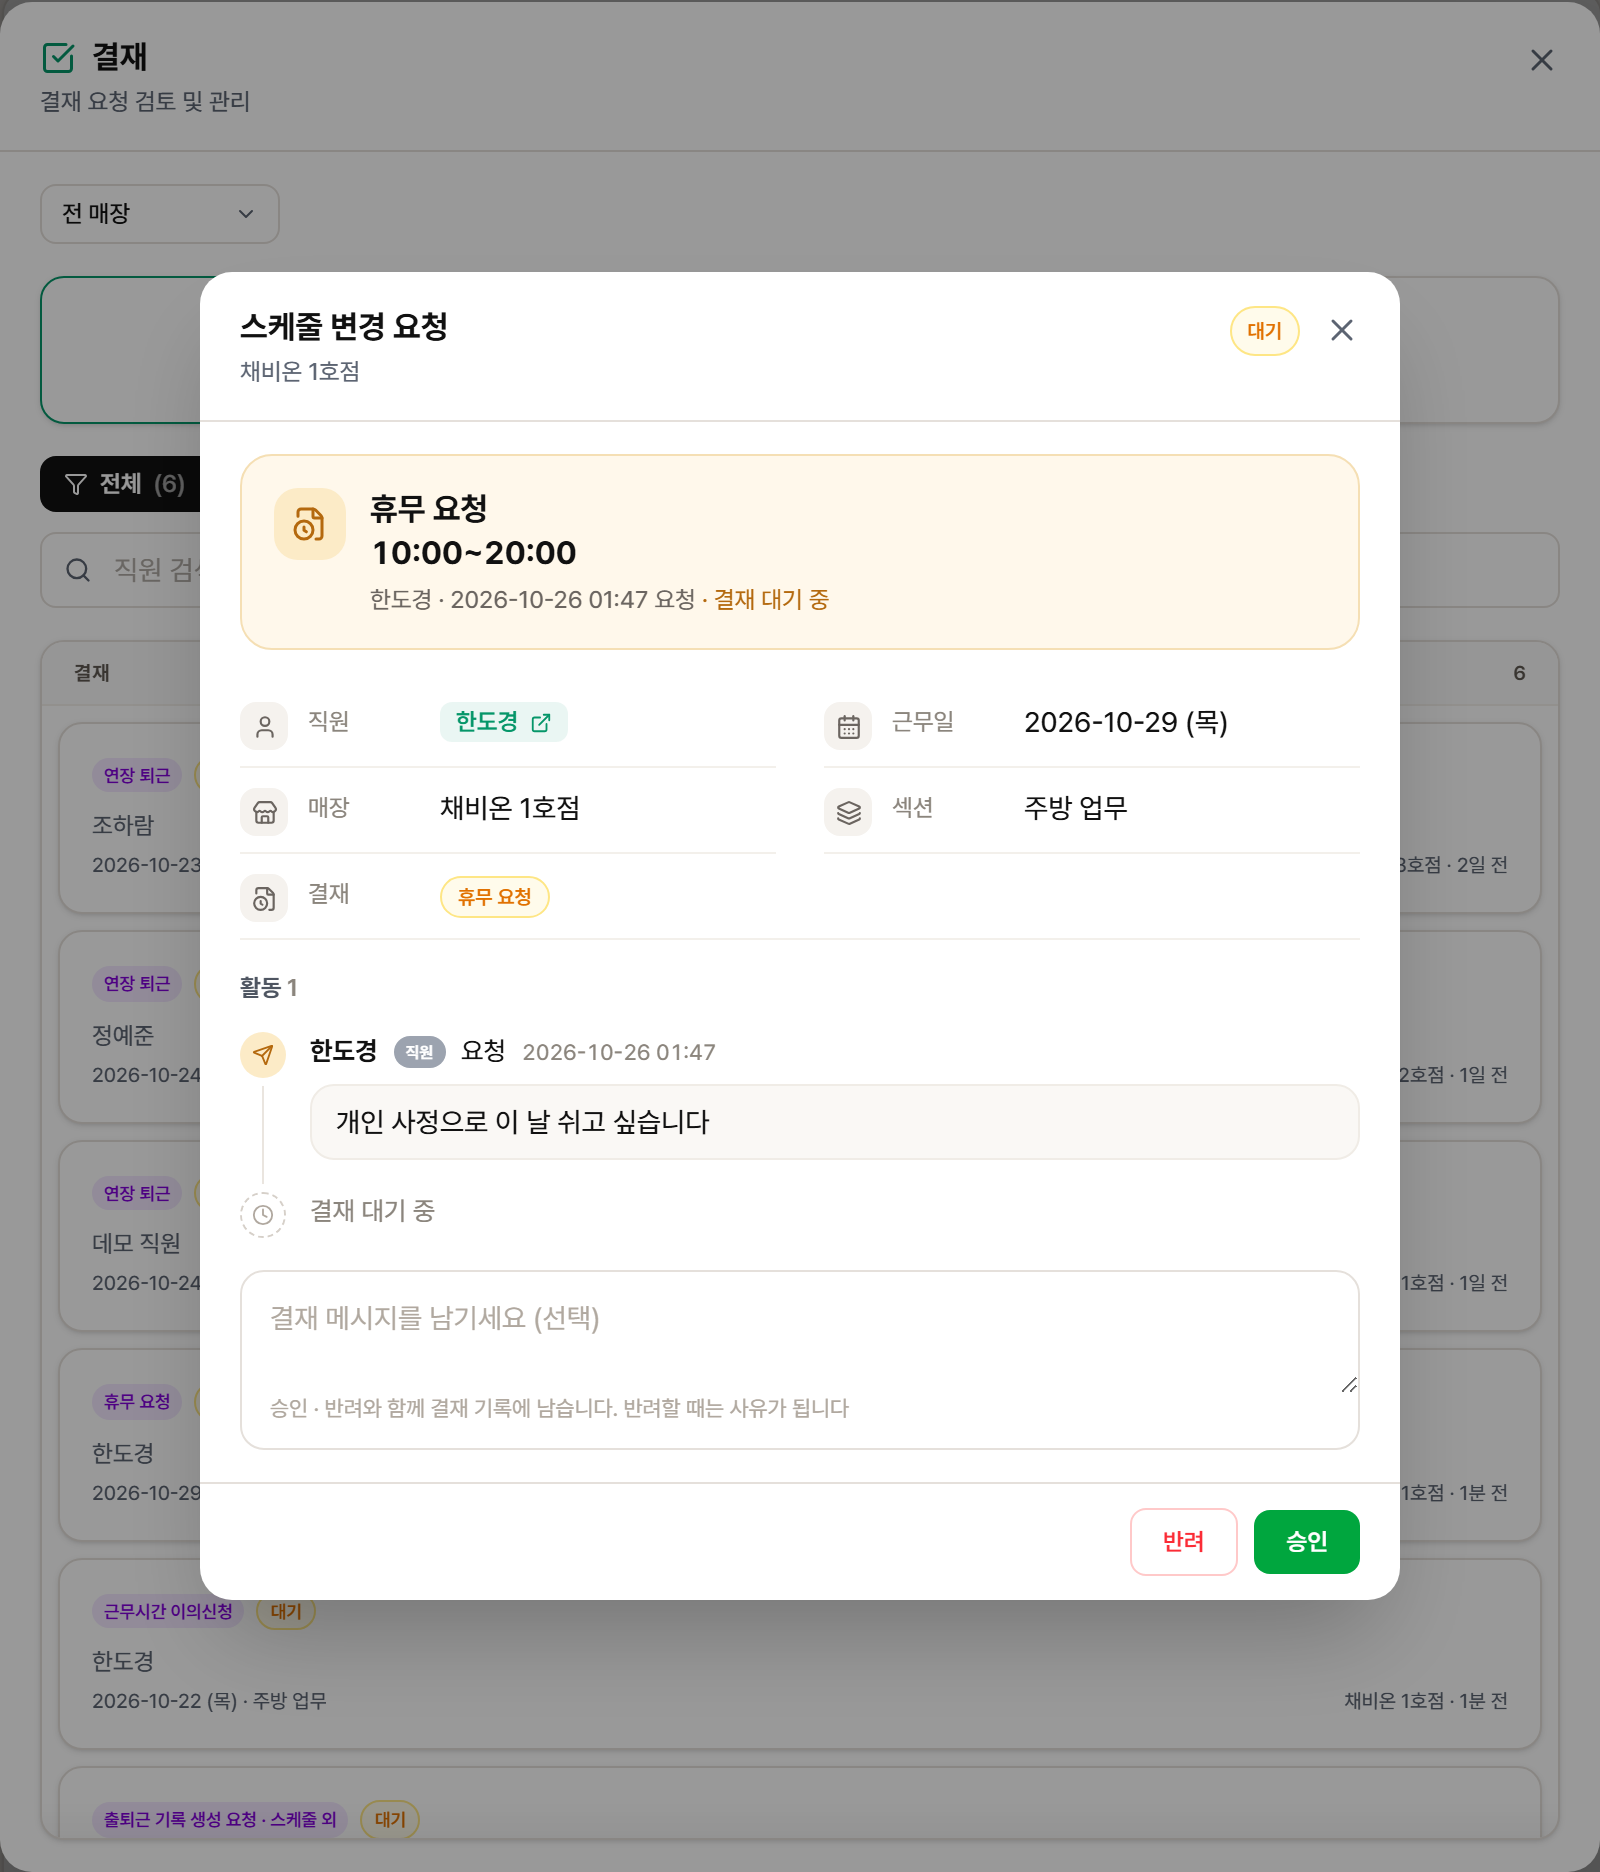
Task: Click the 반려 reject button
Action: point(1183,1541)
